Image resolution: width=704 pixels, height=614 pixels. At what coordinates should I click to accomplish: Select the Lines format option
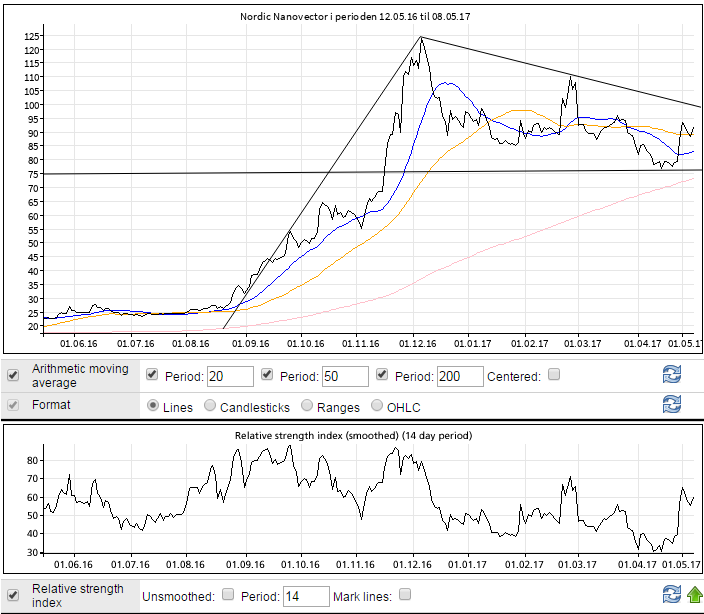pos(153,406)
